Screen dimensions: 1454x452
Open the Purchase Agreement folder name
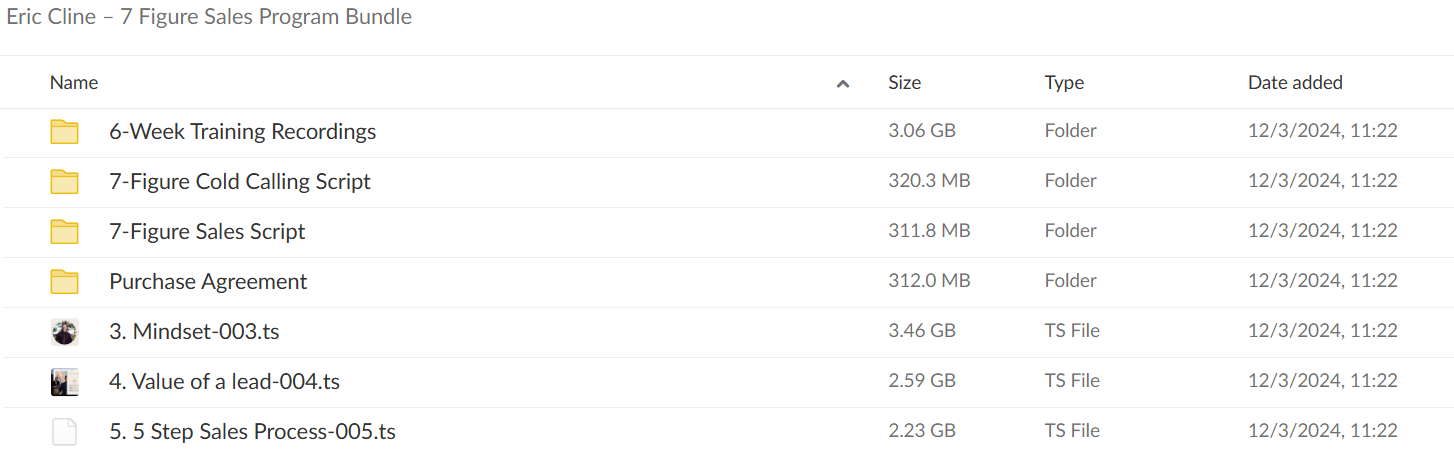[x=208, y=282]
